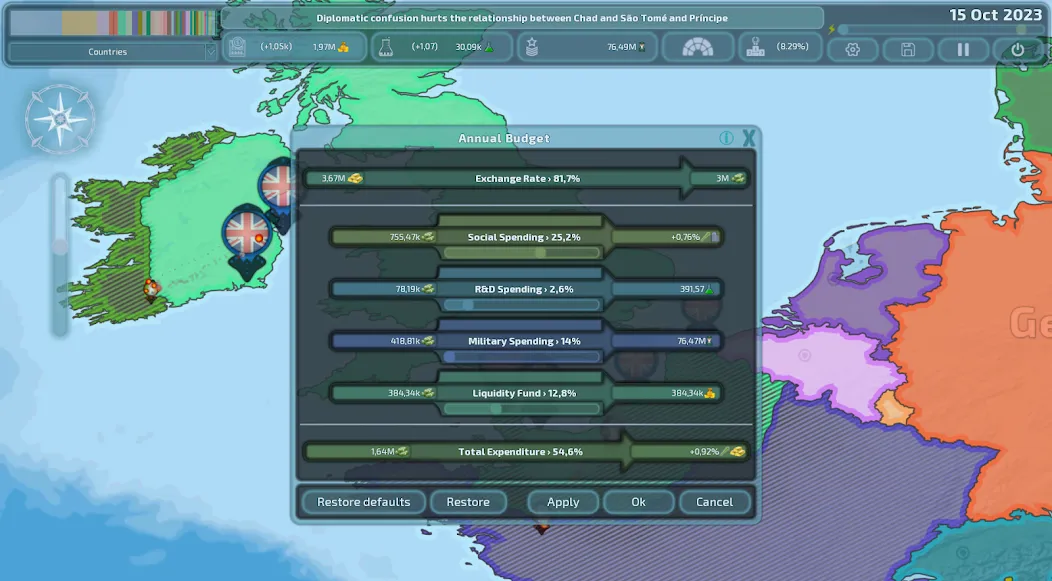The height and width of the screenshot is (581, 1052).
Task: Click the compass rose on the map
Action: [60, 118]
